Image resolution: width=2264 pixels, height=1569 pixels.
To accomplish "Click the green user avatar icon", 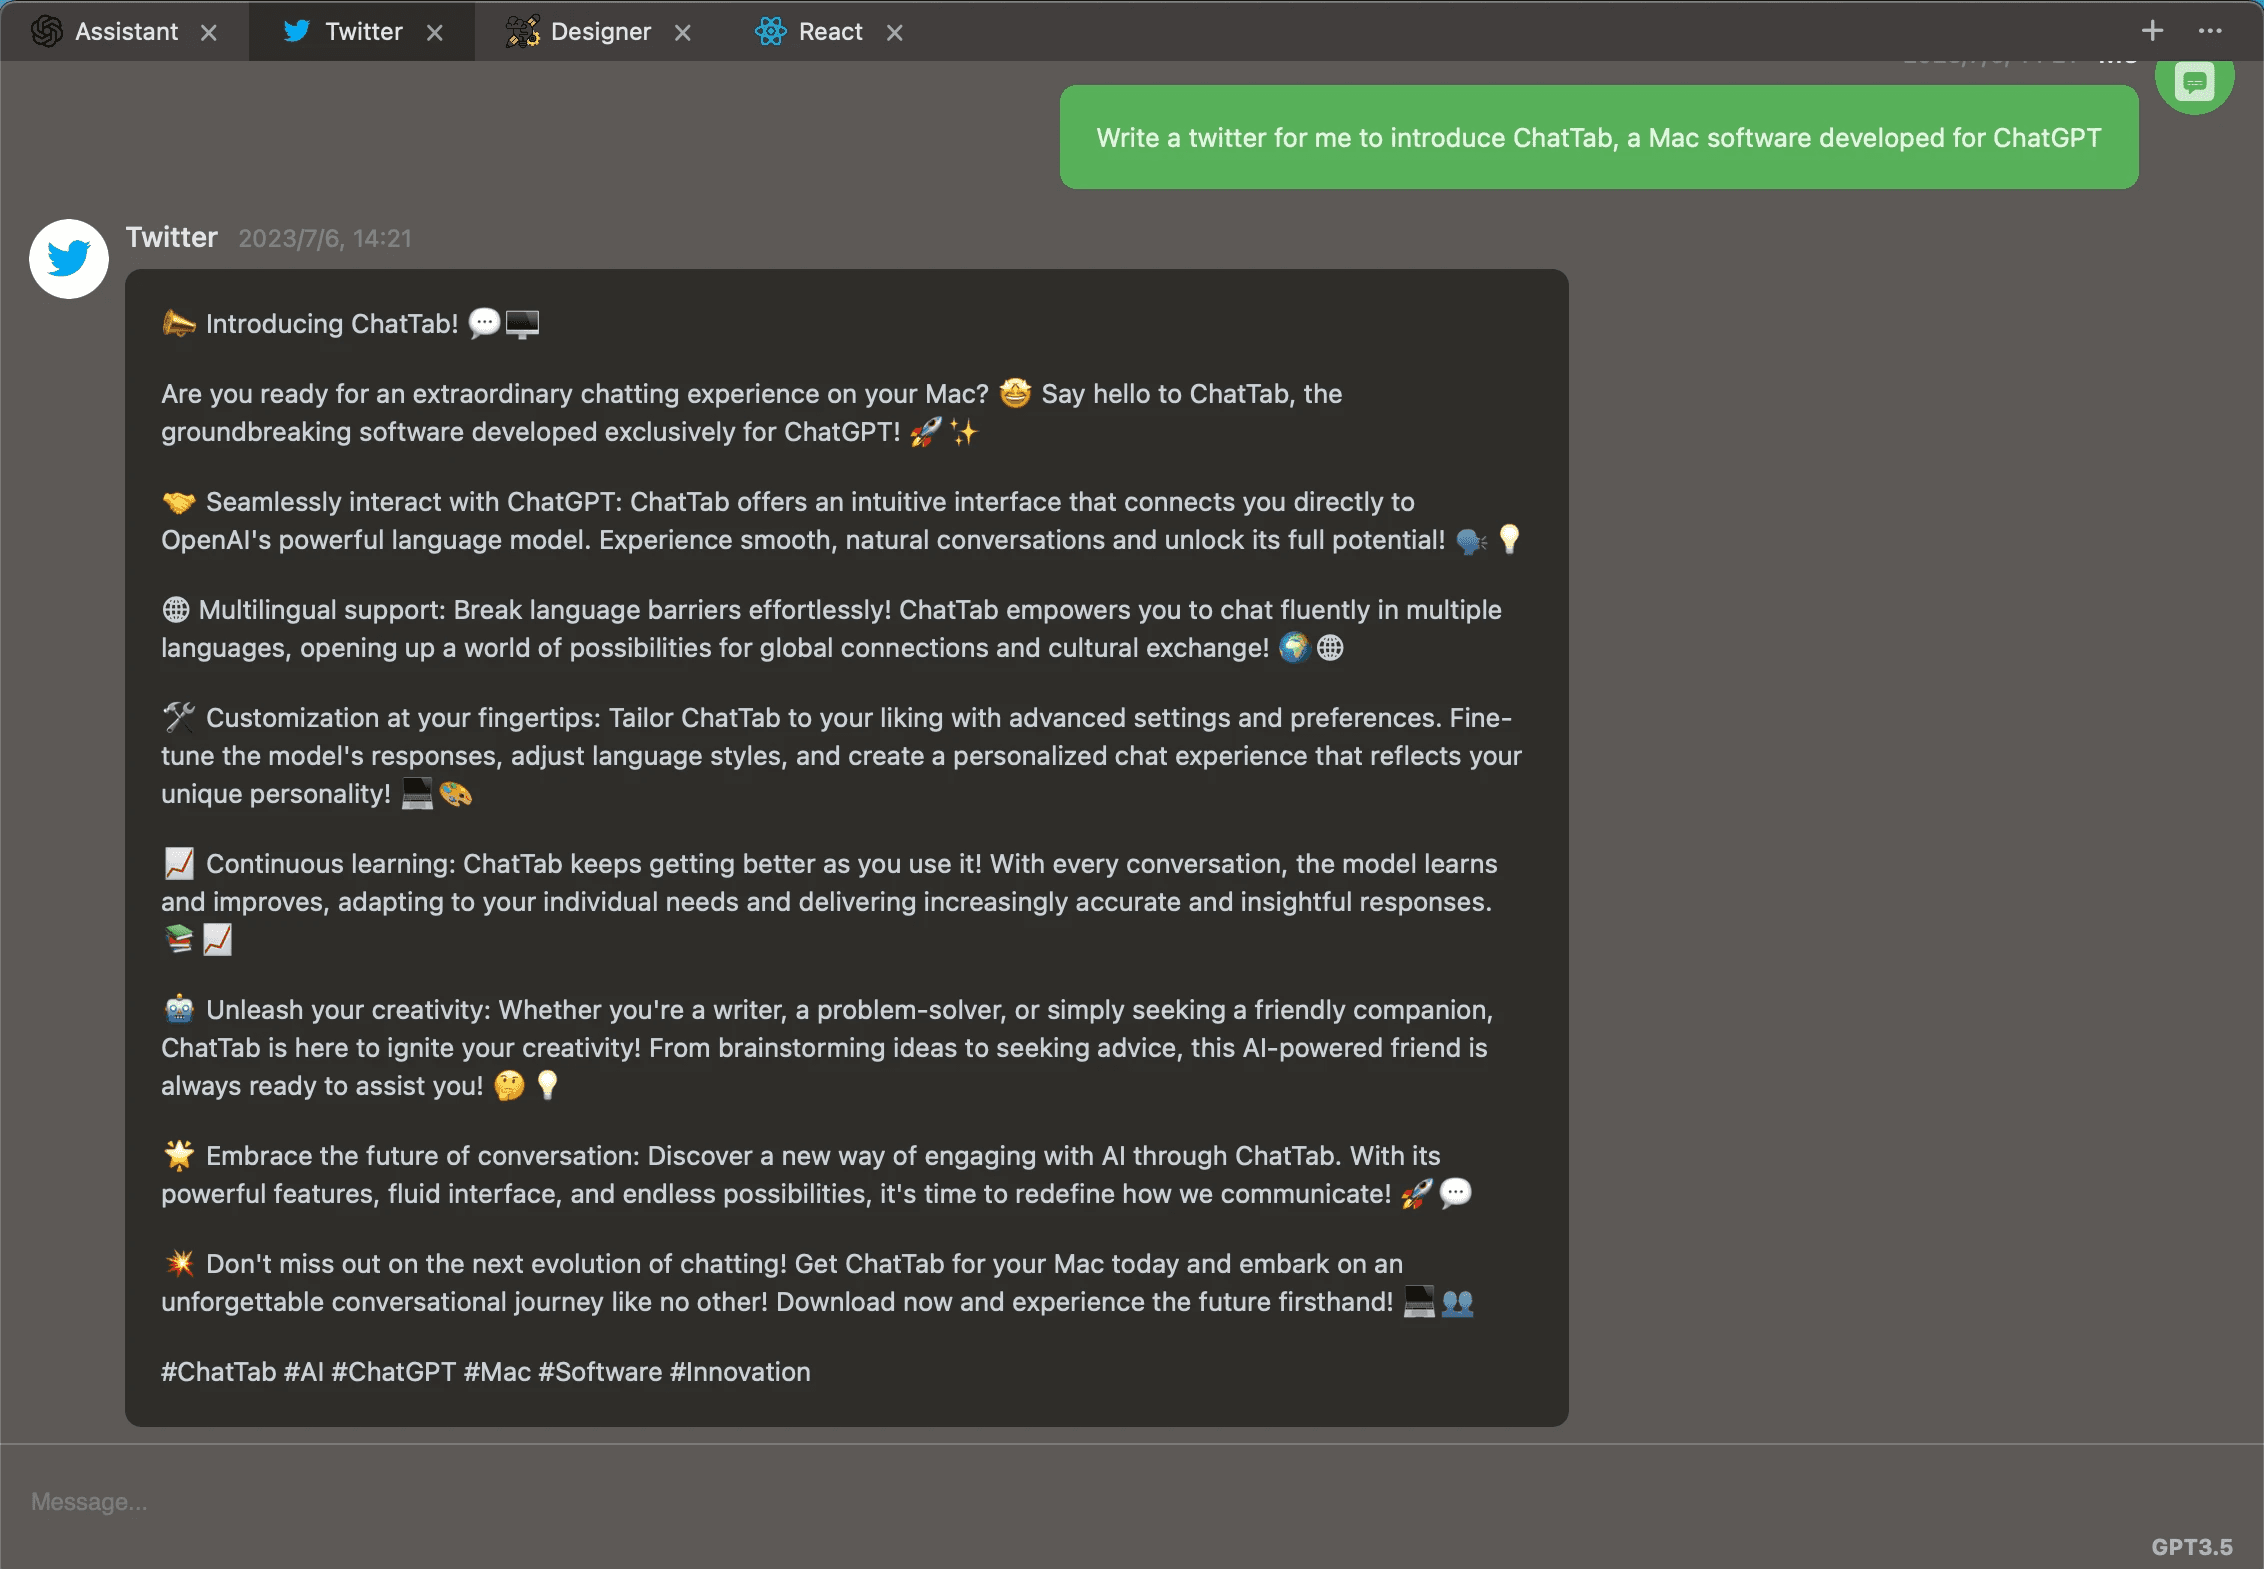I will click(2194, 82).
